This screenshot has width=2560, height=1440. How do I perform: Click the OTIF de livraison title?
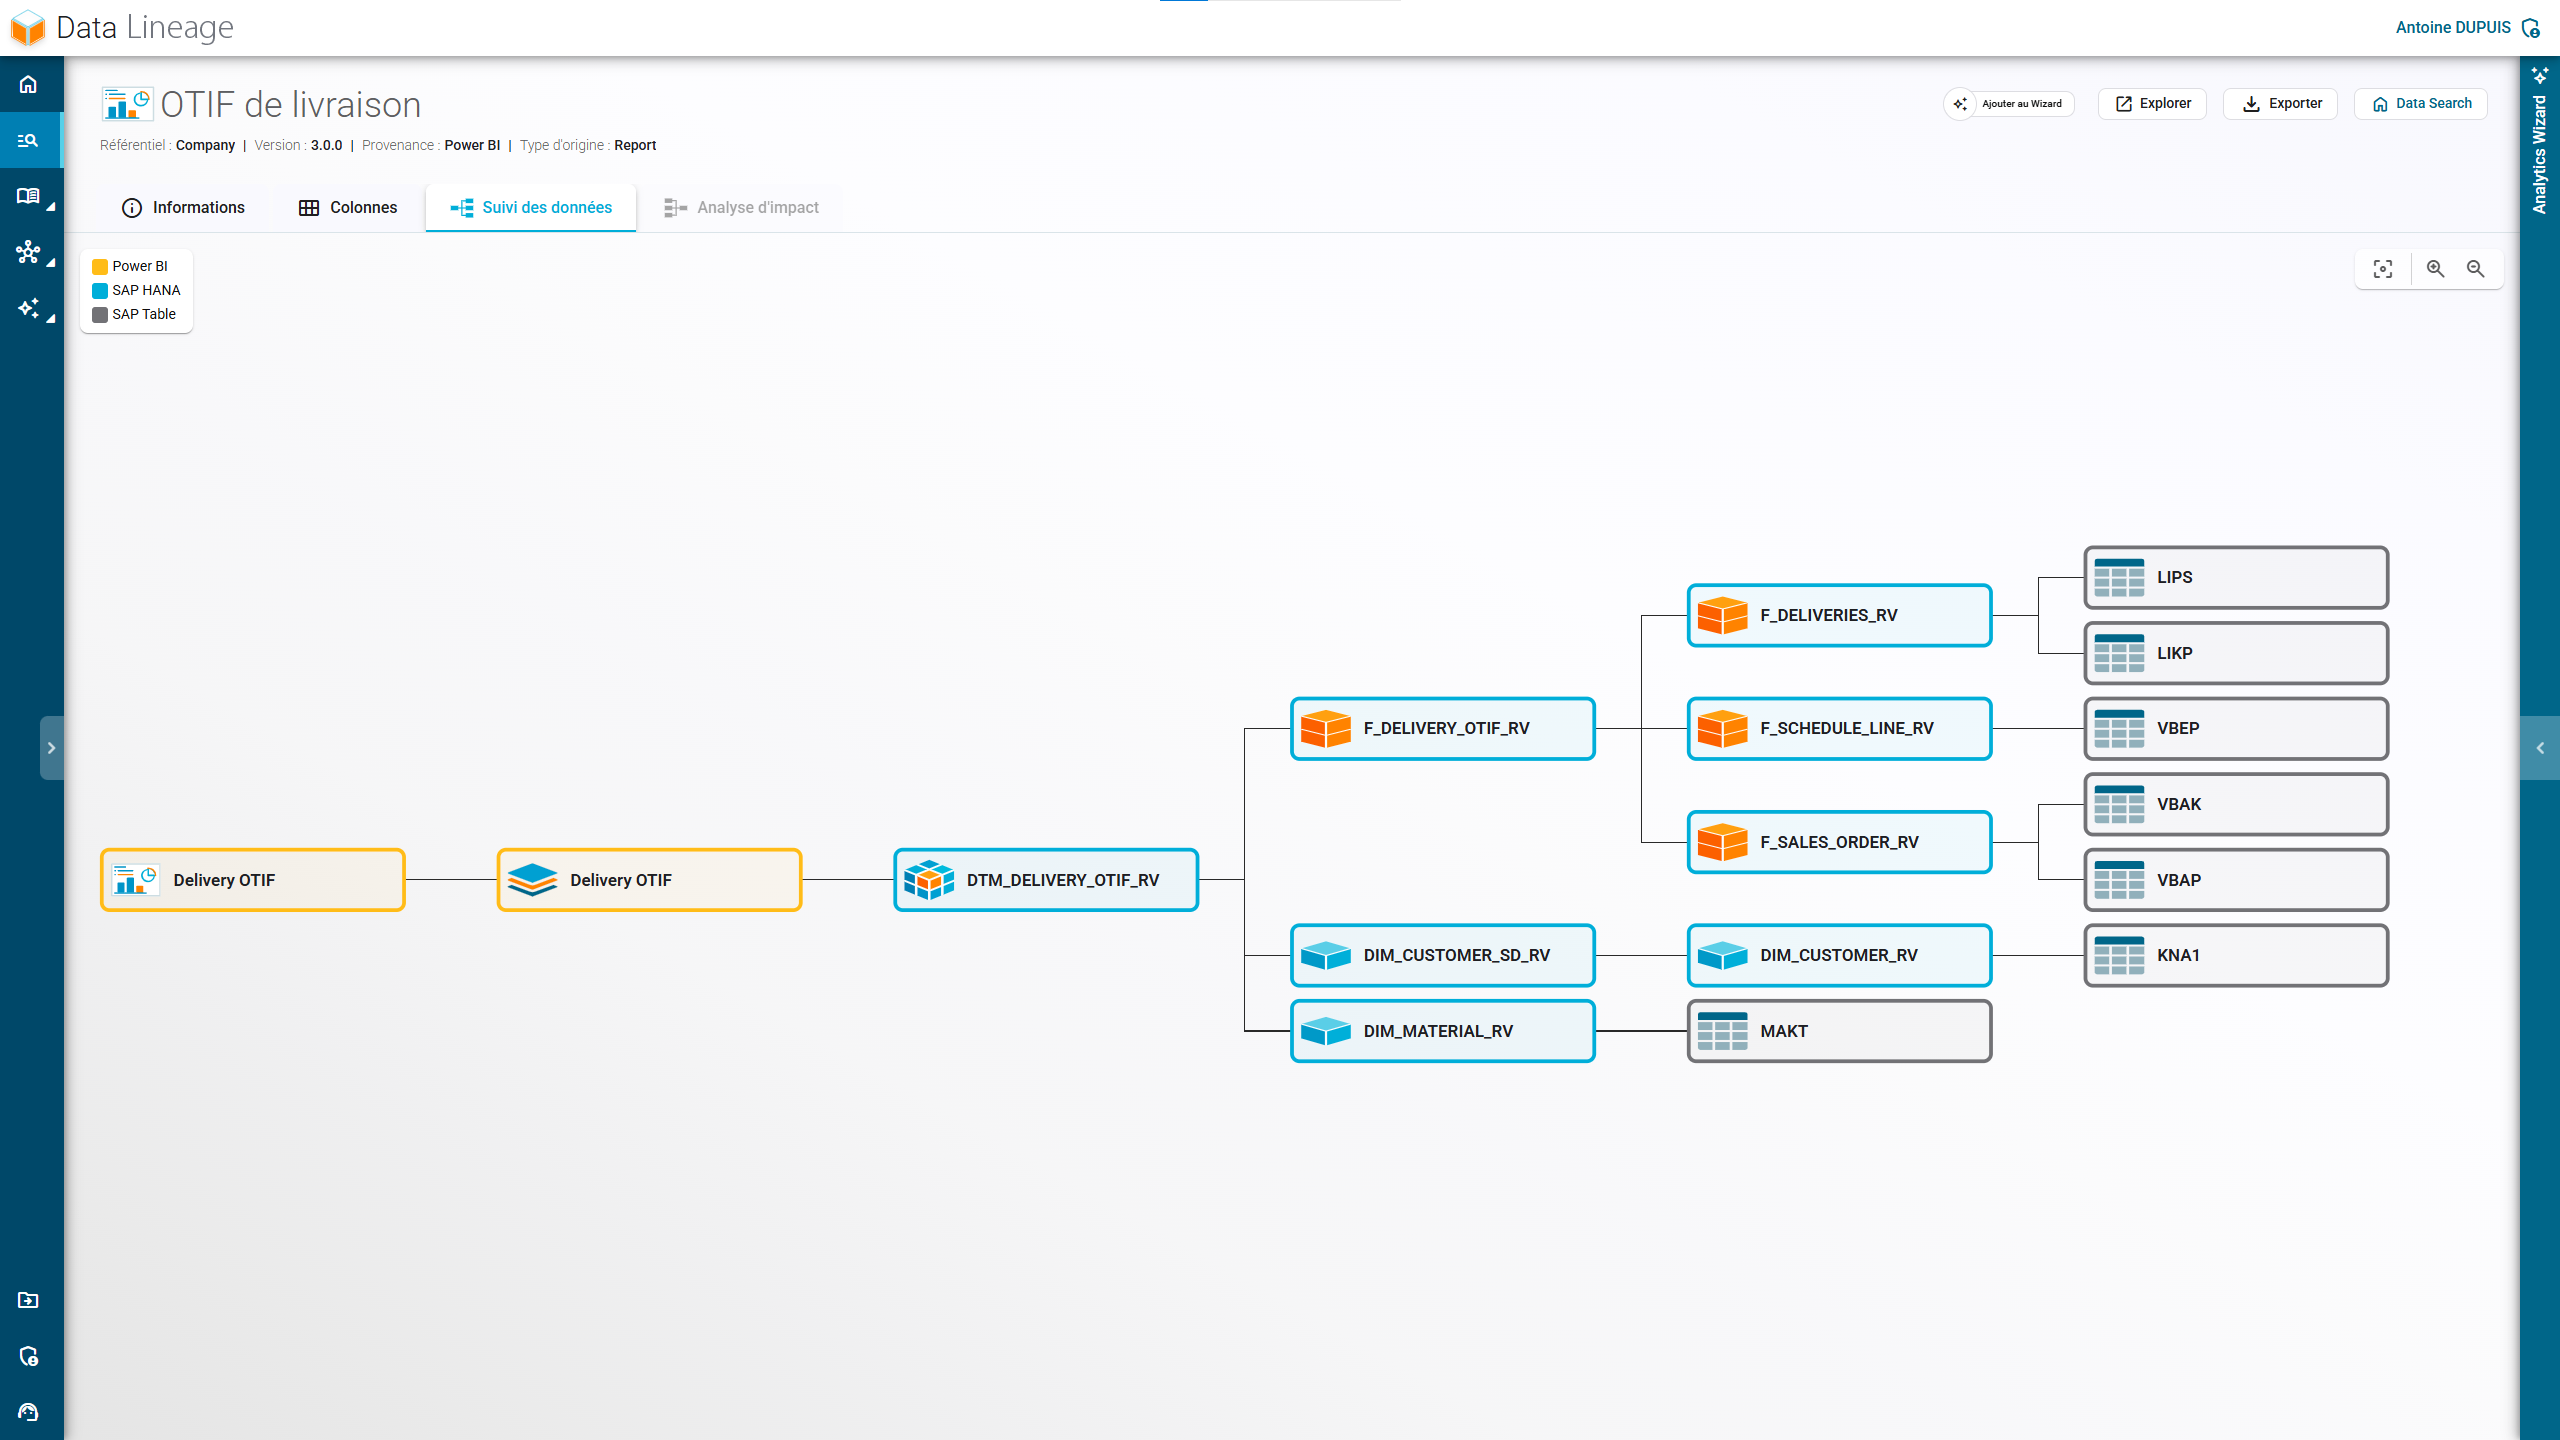(290, 105)
